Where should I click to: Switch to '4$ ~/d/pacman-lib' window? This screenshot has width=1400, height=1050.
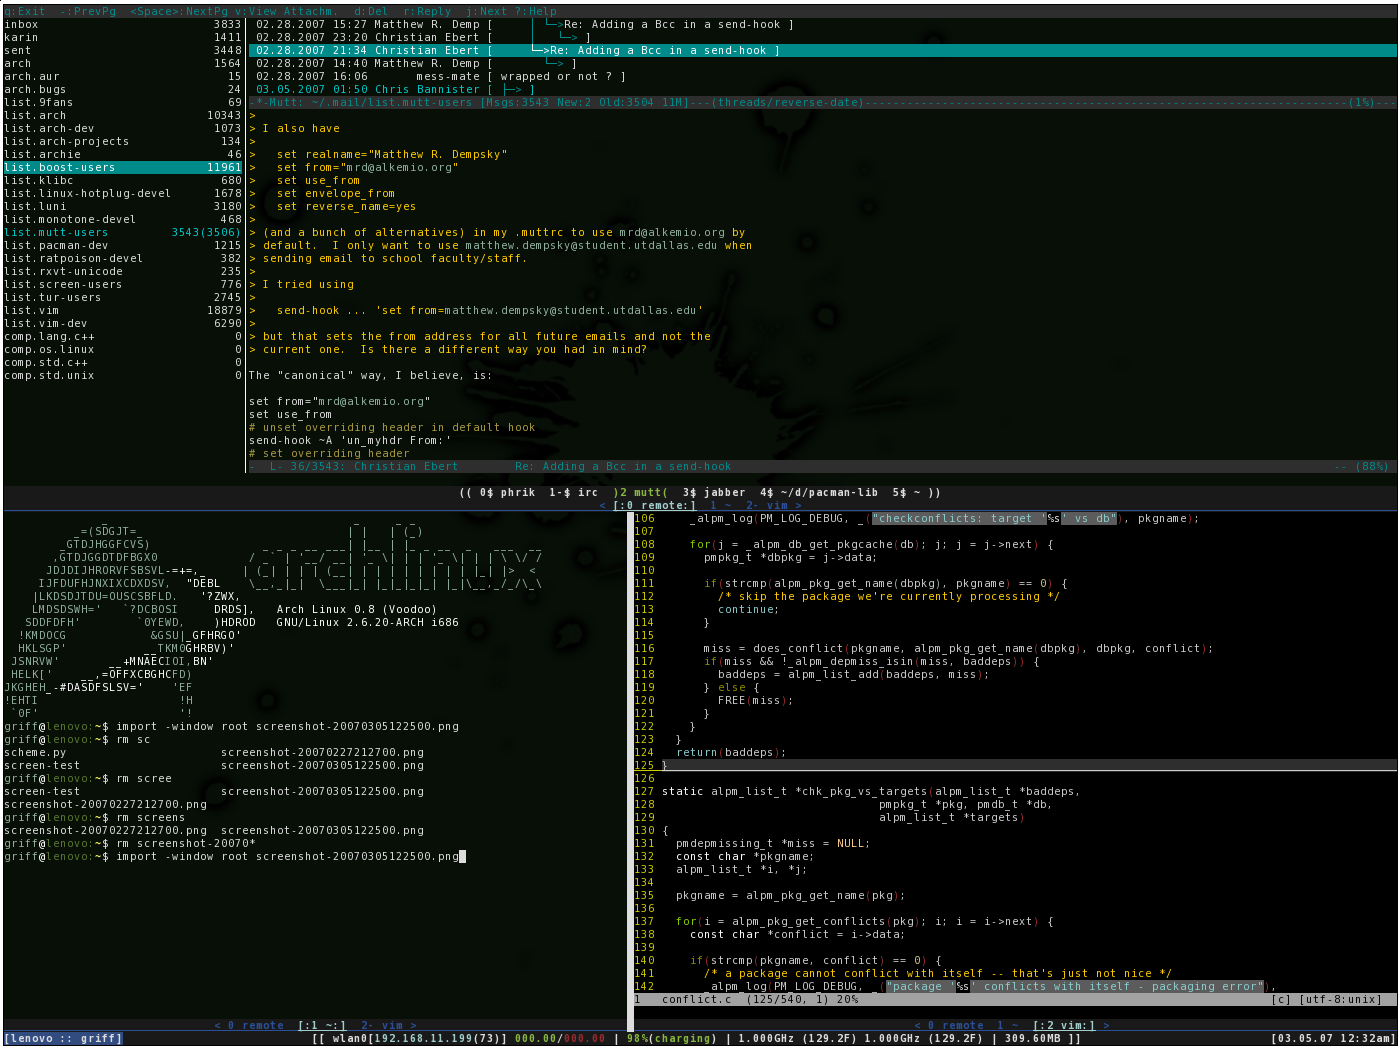(x=819, y=492)
